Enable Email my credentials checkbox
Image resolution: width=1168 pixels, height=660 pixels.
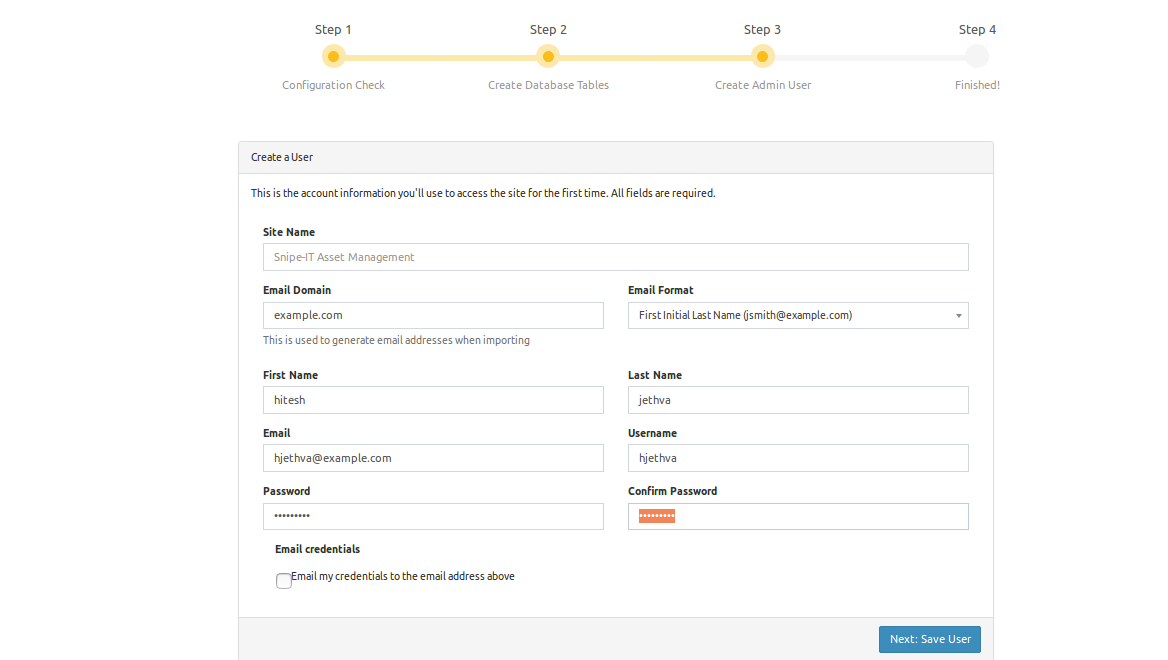pos(284,580)
